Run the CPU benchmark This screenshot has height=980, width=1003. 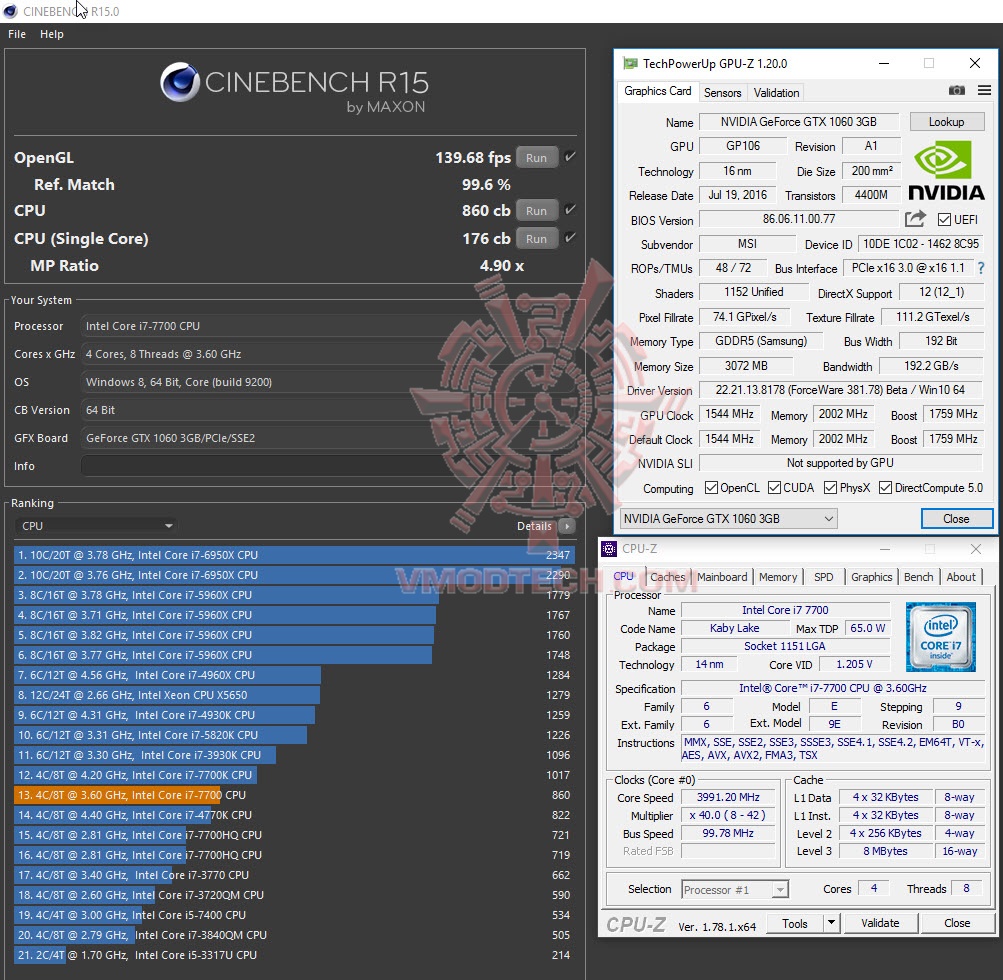[536, 210]
